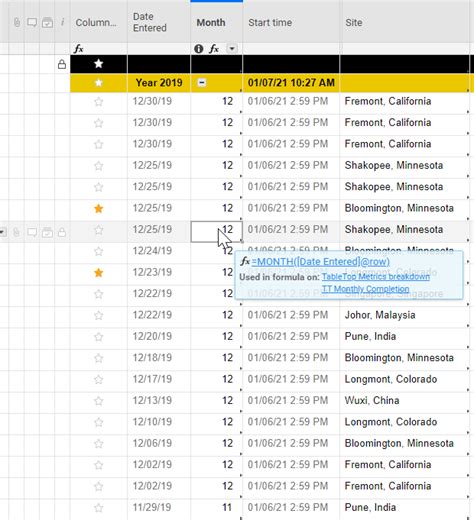The width and height of the screenshot is (474, 520).
Task: Collapse the Year 2019 group with minus button
Action: pos(202,82)
